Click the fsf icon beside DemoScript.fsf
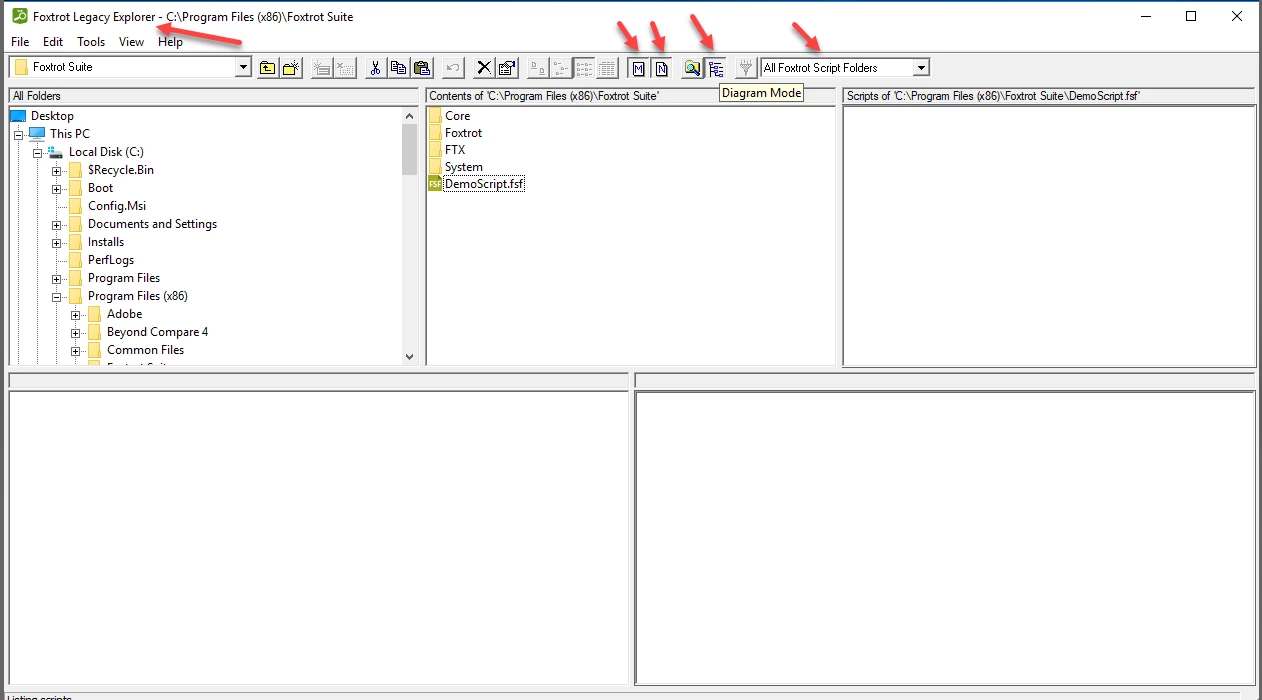This screenshot has height=700, width=1262. coord(435,184)
